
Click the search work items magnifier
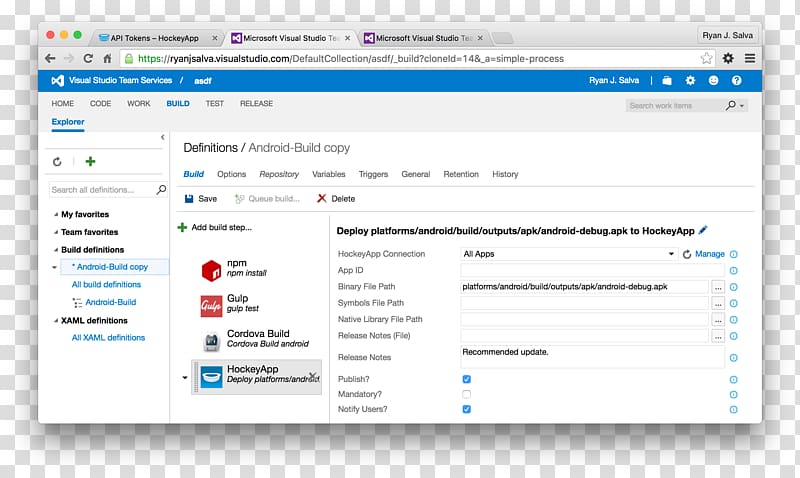tap(731, 105)
